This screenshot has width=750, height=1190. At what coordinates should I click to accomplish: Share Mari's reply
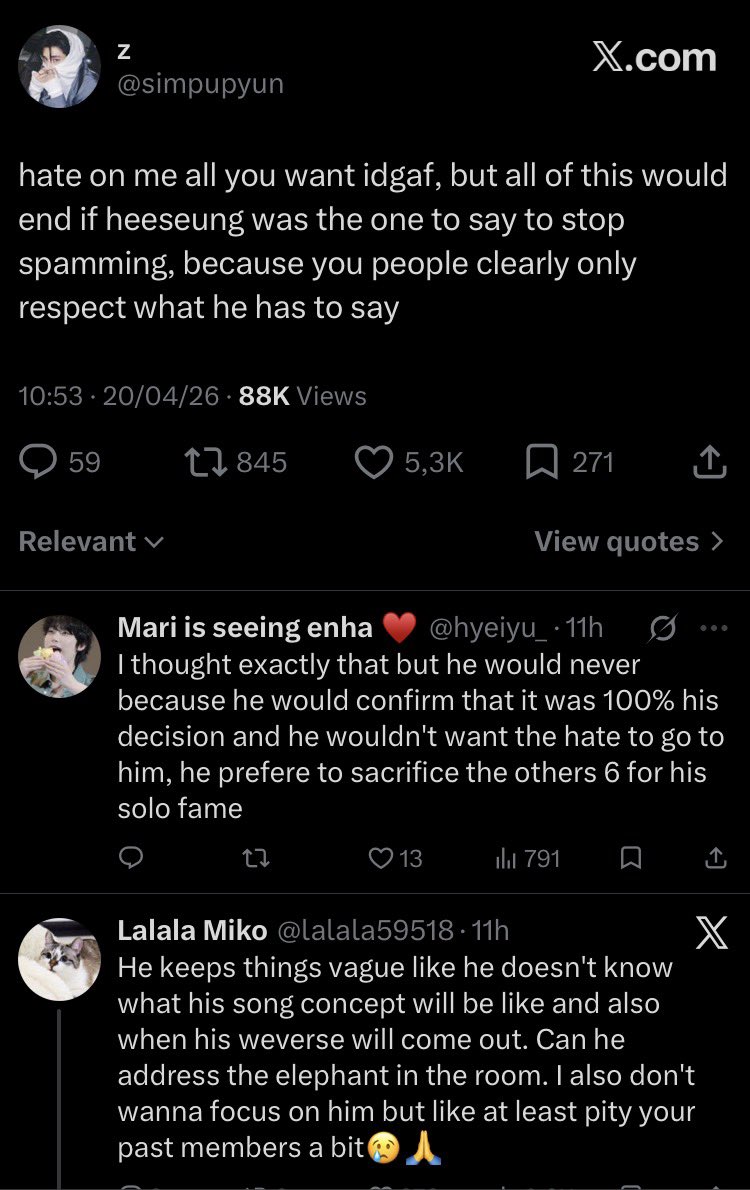(x=716, y=858)
